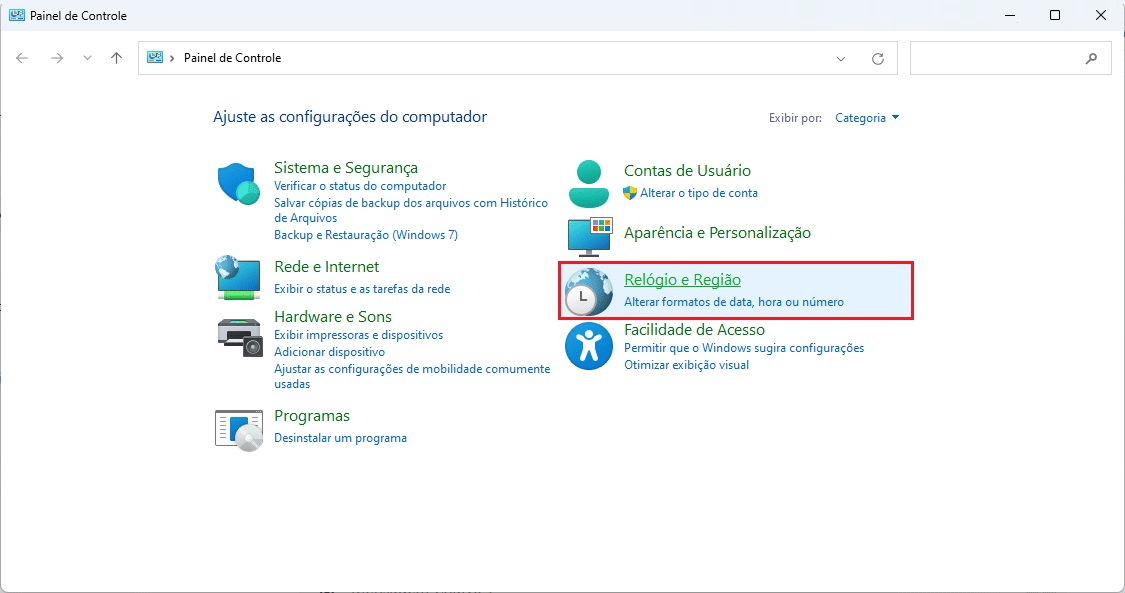Click Otimizar exibição visual

click(x=687, y=365)
